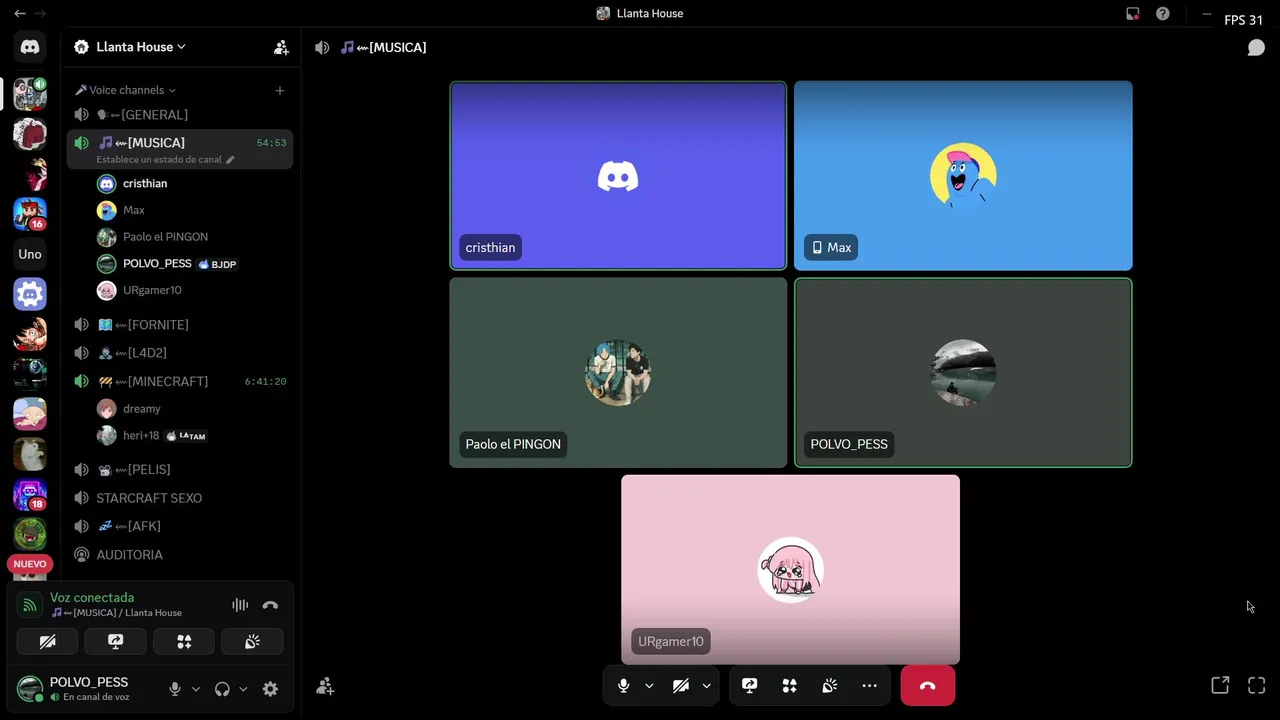Join the PELIS voice channel

click(x=180, y=469)
